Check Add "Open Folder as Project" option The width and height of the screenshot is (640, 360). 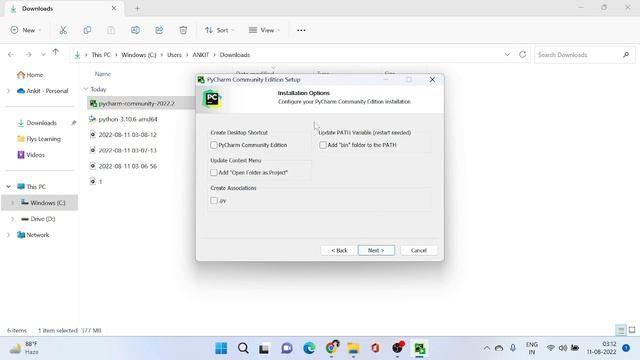point(214,173)
